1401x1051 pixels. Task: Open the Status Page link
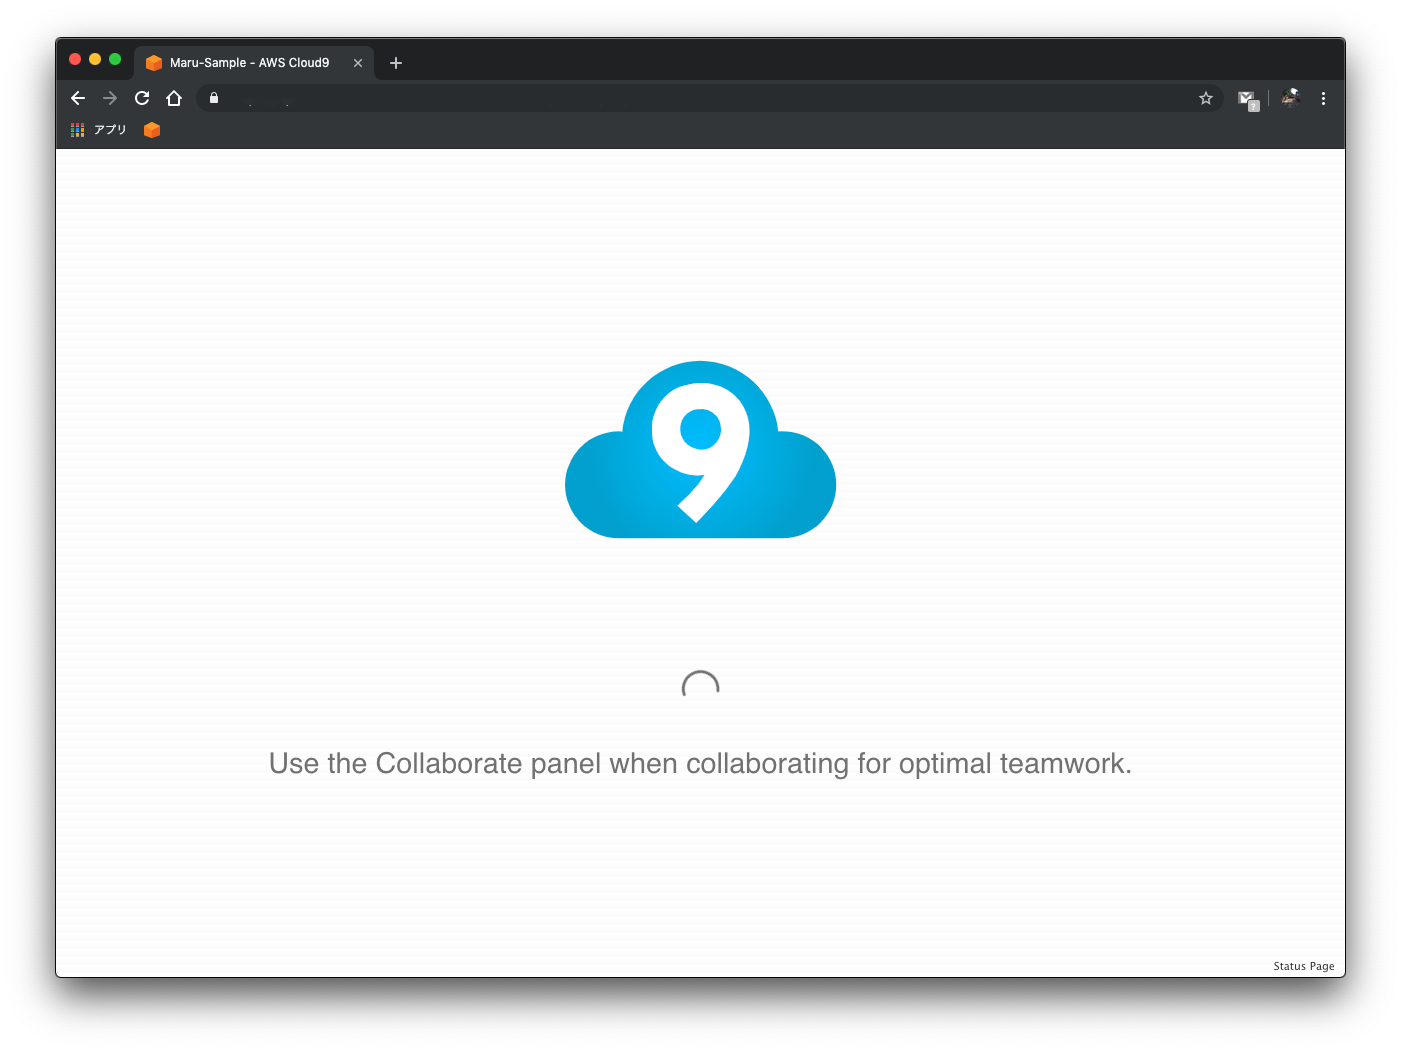[1304, 966]
